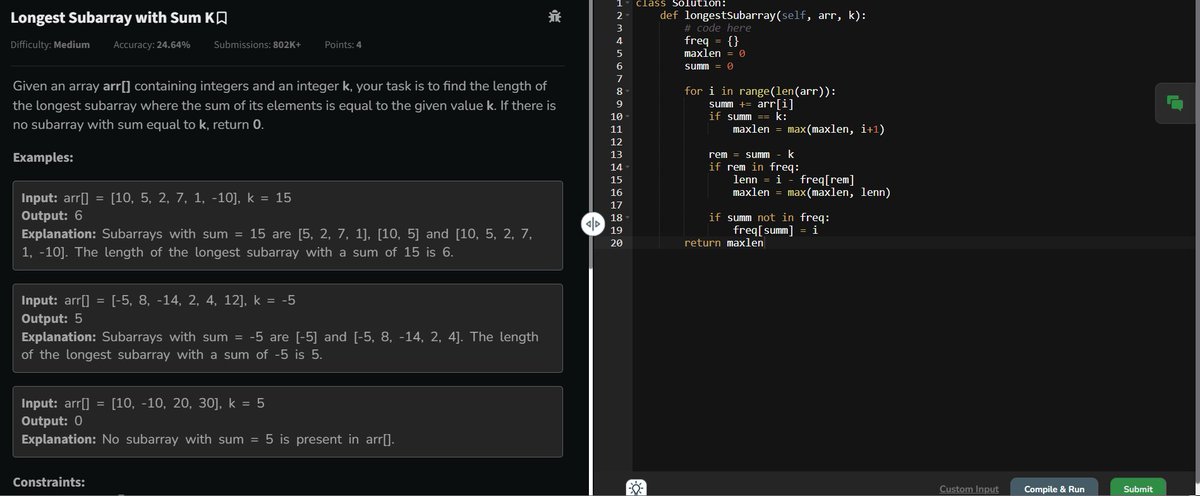Click the 'Constraints:' heading
Viewport: 1200px width, 496px height.
click(49, 482)
